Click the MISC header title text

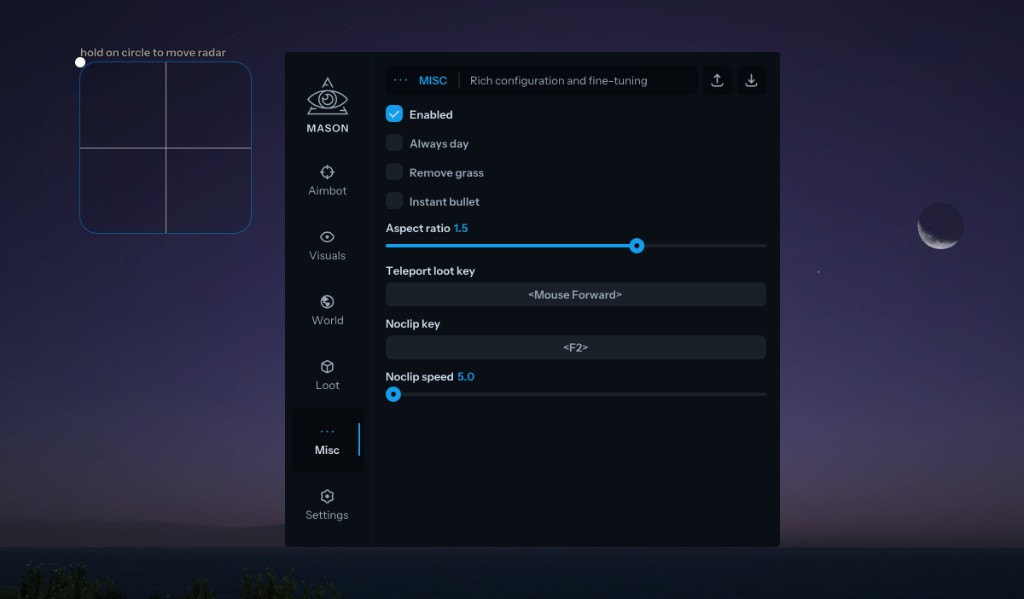[x=433, y=81]
